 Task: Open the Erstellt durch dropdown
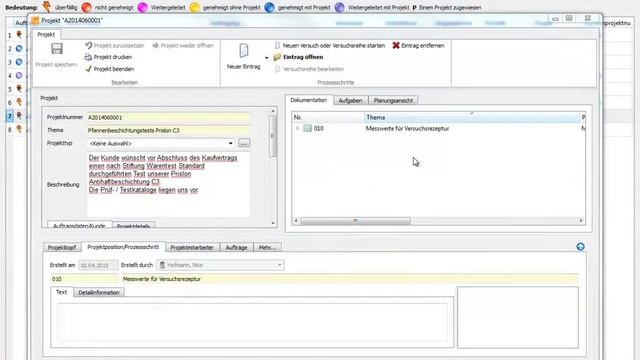pos(280,265)
